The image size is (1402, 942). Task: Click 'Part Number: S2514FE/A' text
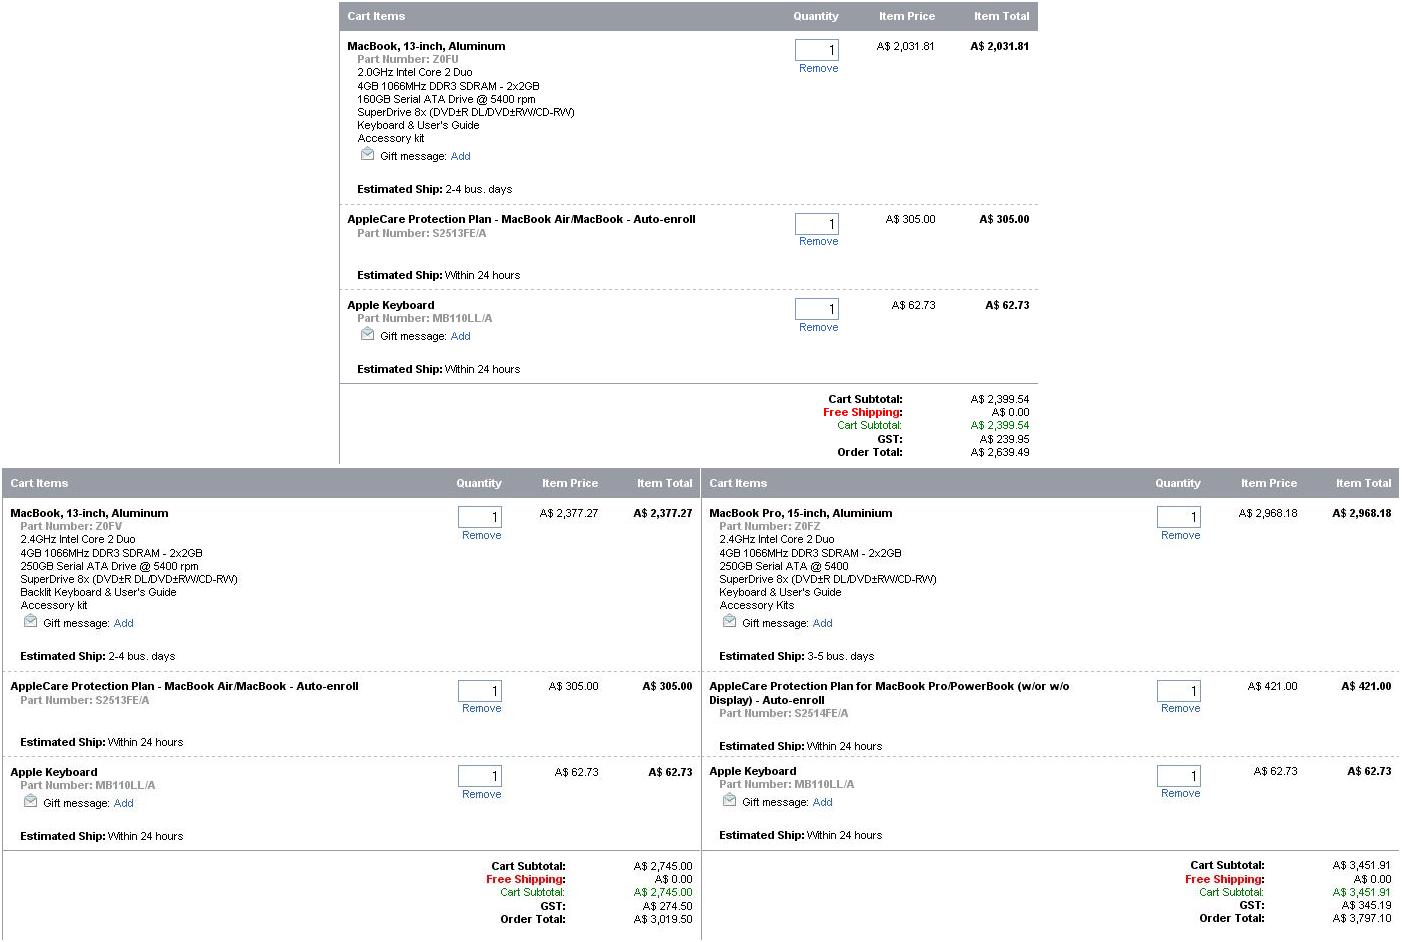tap(783, 713)
